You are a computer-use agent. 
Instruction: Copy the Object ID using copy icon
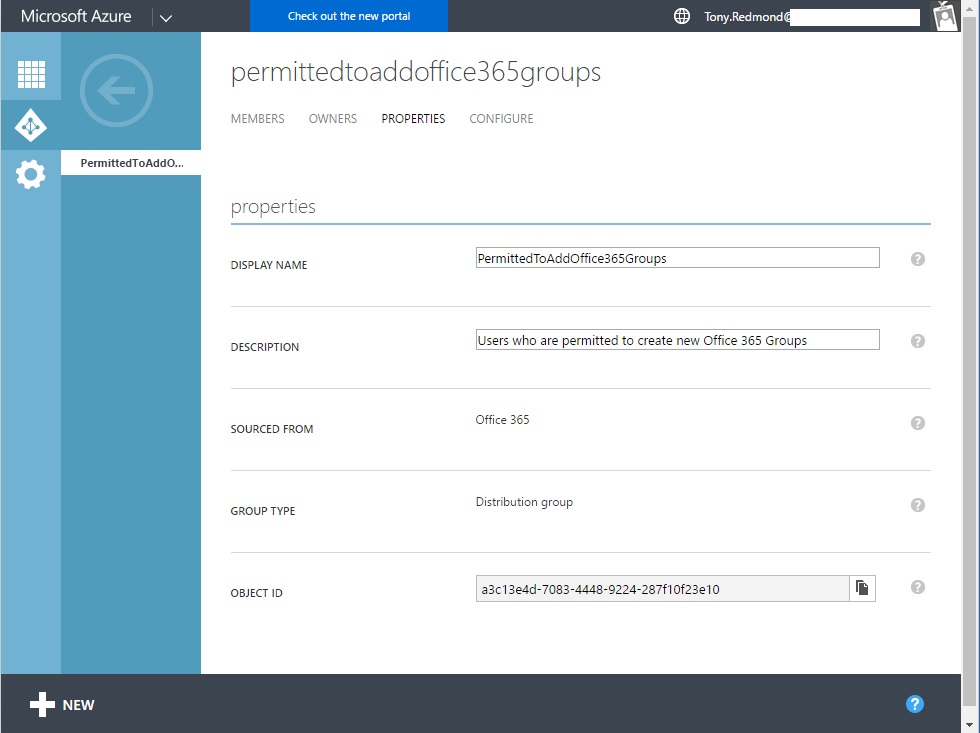tap(862, 588)
